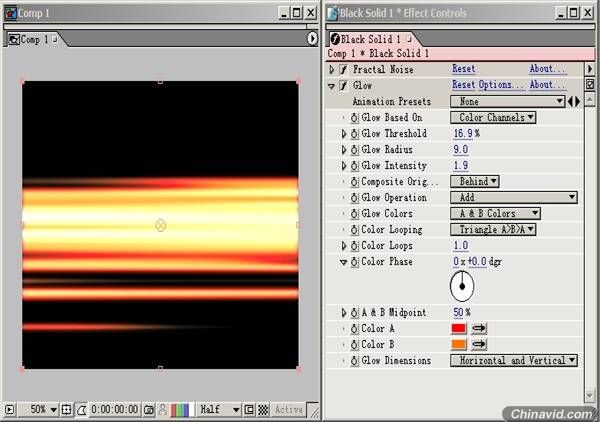The width and height of the screenshot is (600, 422).
Task: Open the 50% magnification dropdown
Action: click(x=39, y=410)
